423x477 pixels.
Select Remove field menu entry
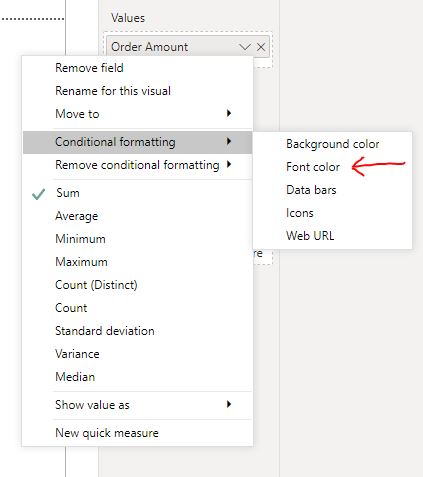tap(137, 68)
